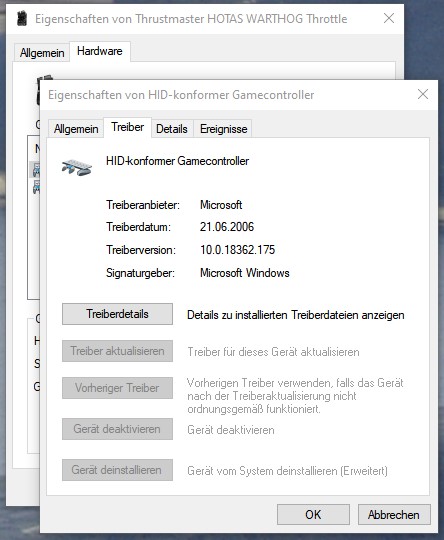444x540 pixels.
Task: Click the HID-konformer Gamecontroller dialog title
Action: coord(181,95)
